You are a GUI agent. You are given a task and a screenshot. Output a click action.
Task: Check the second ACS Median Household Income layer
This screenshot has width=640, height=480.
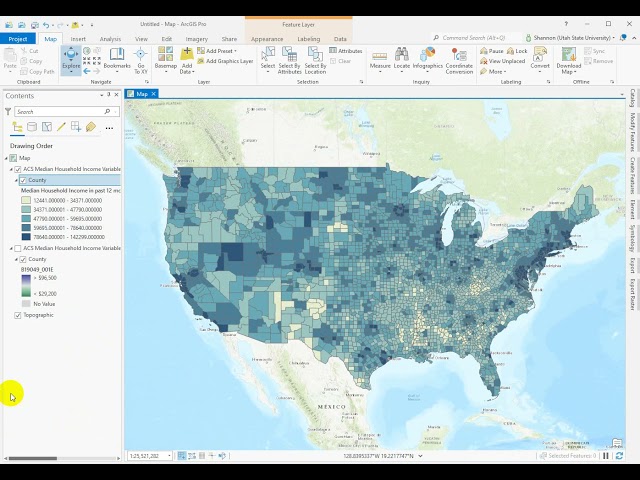tap(18, 248)
